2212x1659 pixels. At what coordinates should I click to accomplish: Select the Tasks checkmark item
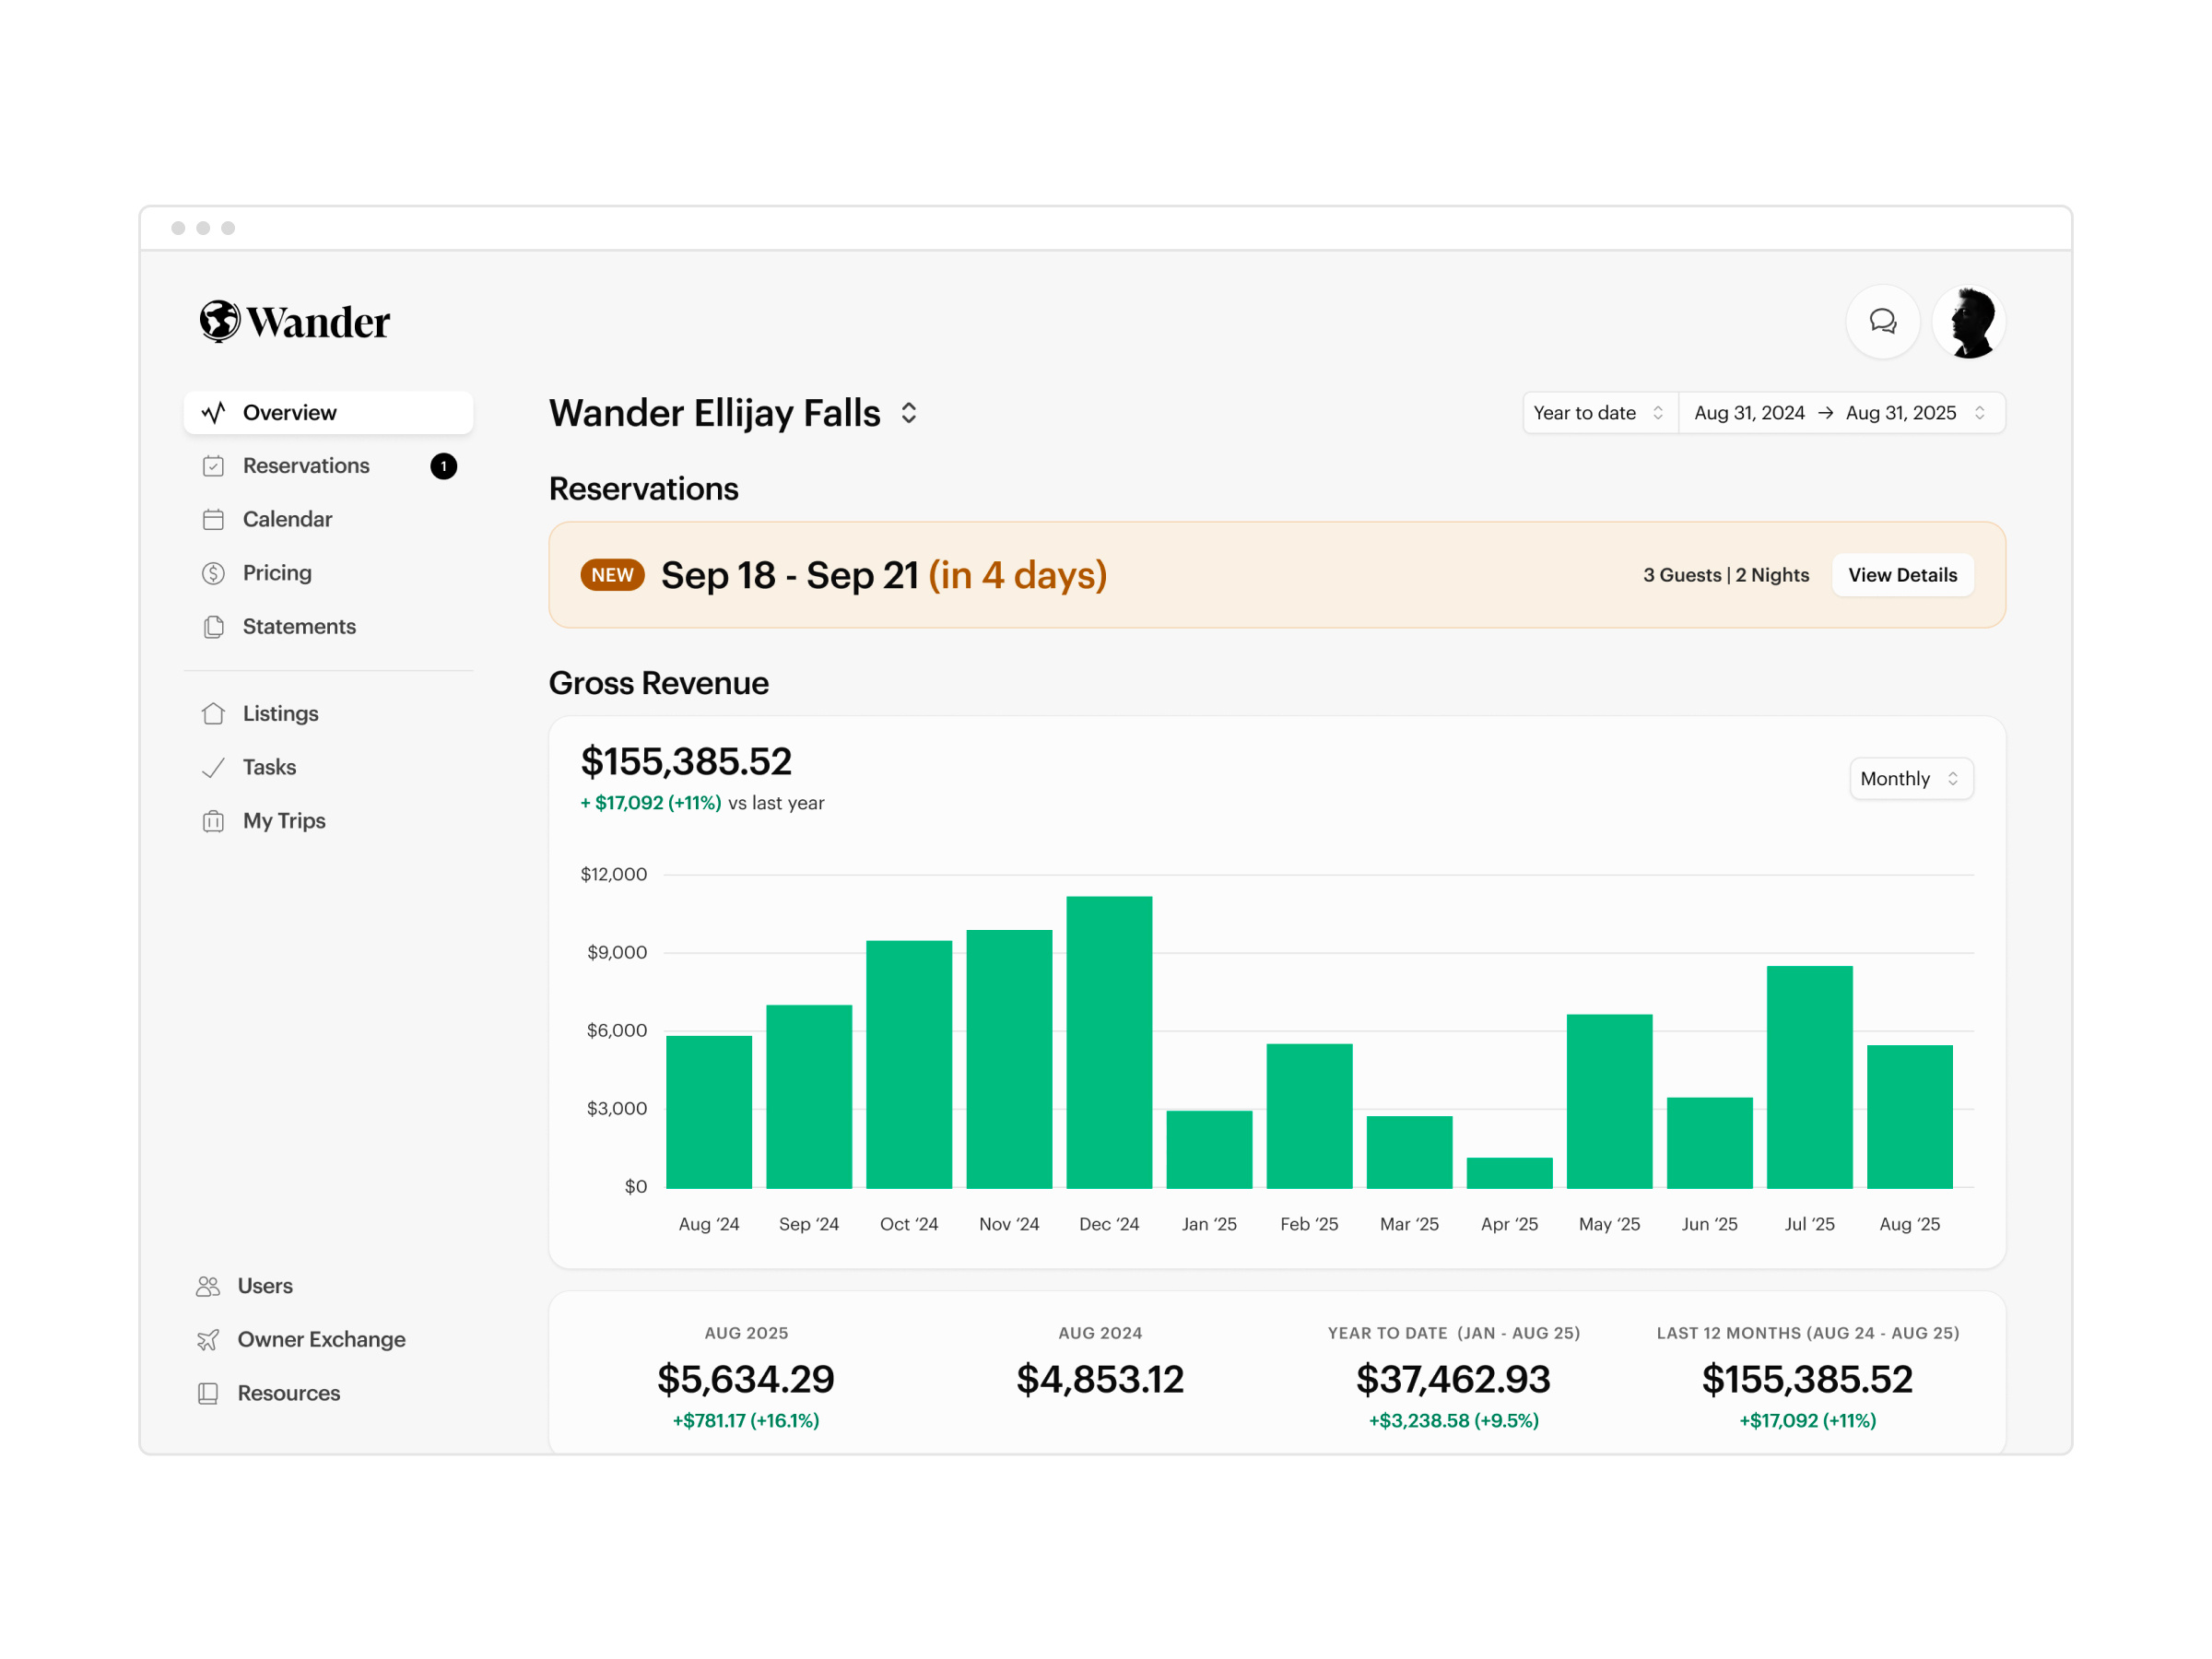pos(268,767)
